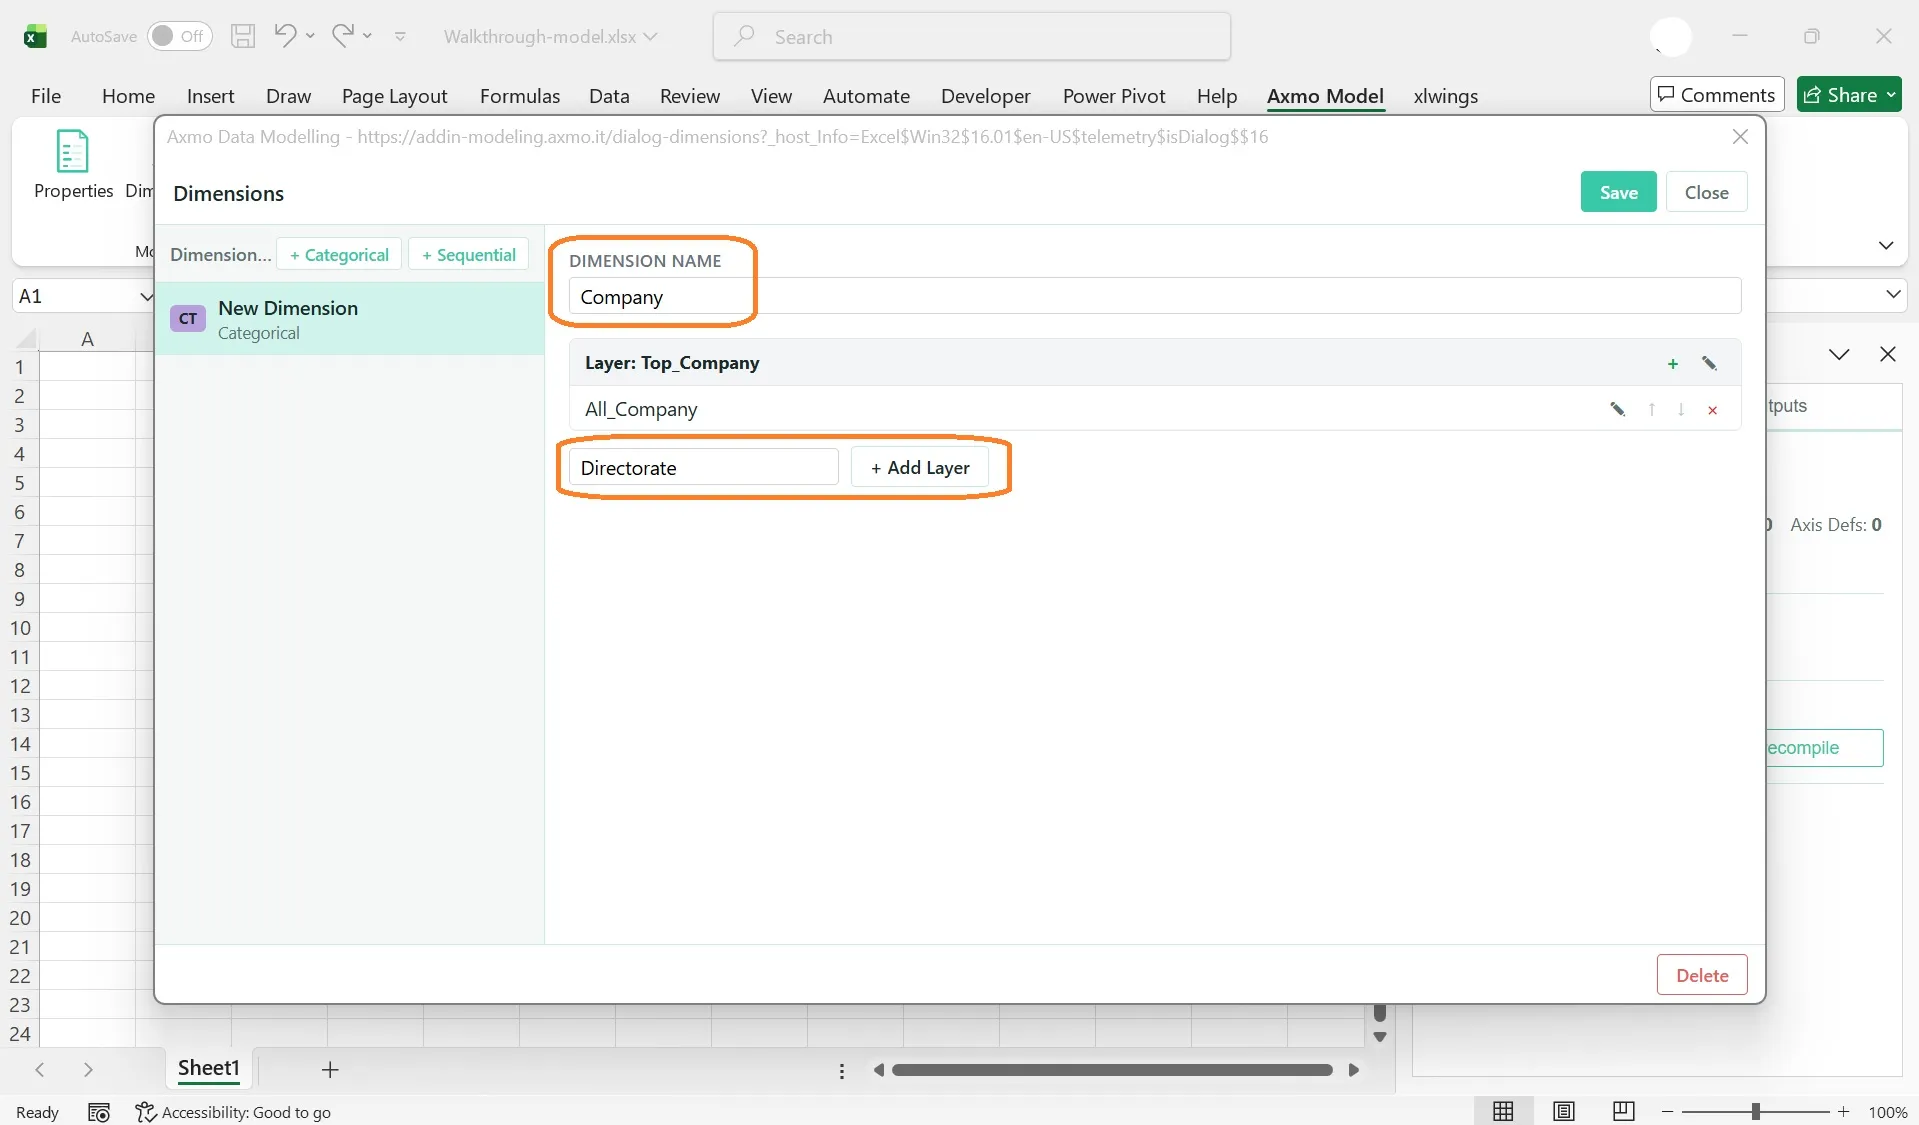Click the CT badge of New Dimension
The width and height of the screenshot is (1919, 1125).
[188, 319]
